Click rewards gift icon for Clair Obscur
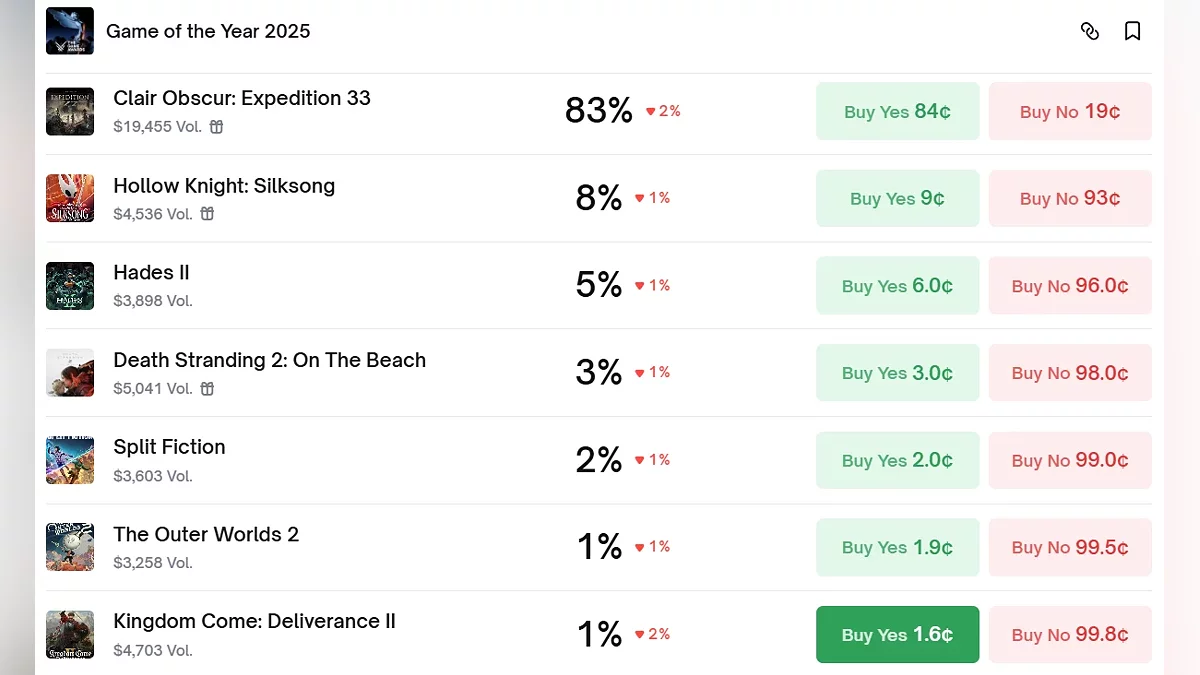Screen dimensions: 1200x675 [216, 127]
